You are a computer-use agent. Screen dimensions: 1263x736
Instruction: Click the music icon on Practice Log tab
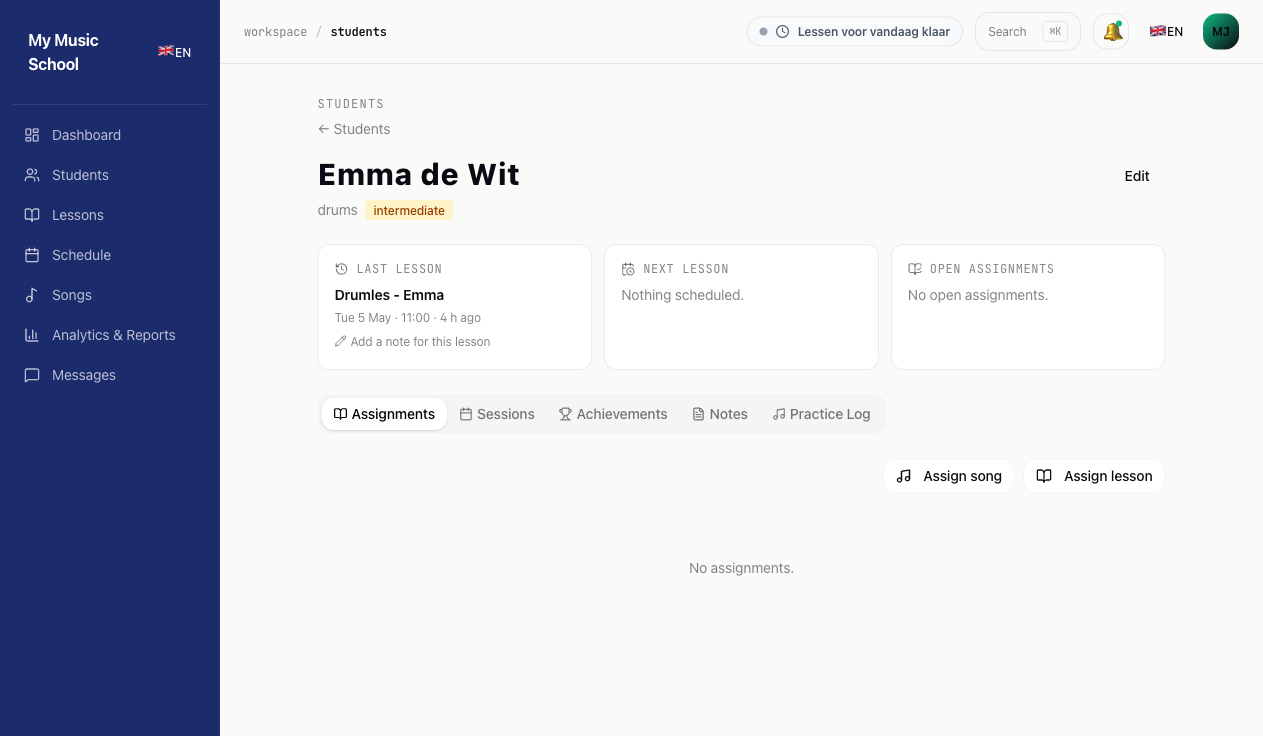pyautogui.click(x=779, y=414)
